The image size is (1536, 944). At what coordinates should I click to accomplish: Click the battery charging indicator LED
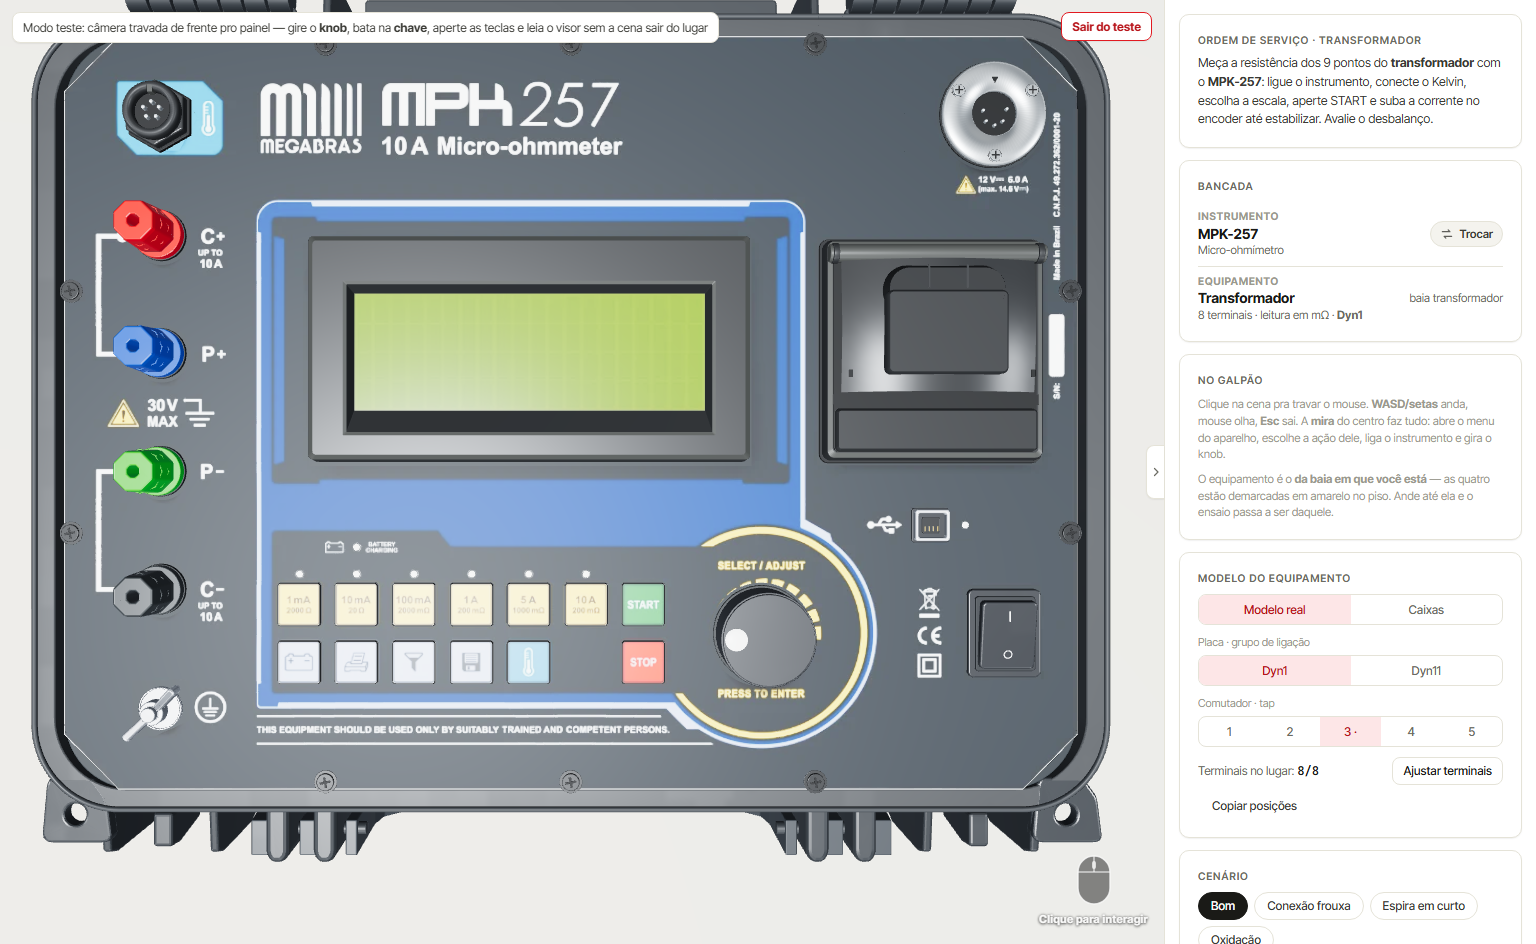357,547
